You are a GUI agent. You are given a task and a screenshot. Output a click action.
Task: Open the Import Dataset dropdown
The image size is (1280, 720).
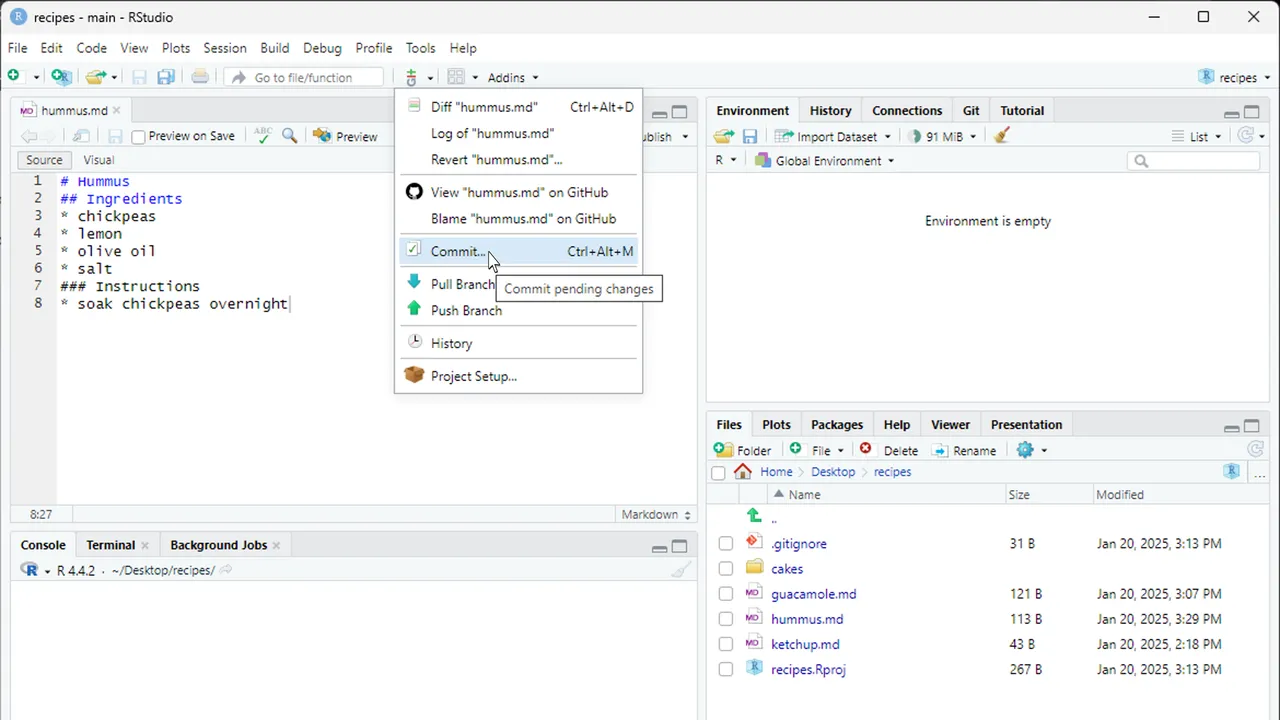833,136
